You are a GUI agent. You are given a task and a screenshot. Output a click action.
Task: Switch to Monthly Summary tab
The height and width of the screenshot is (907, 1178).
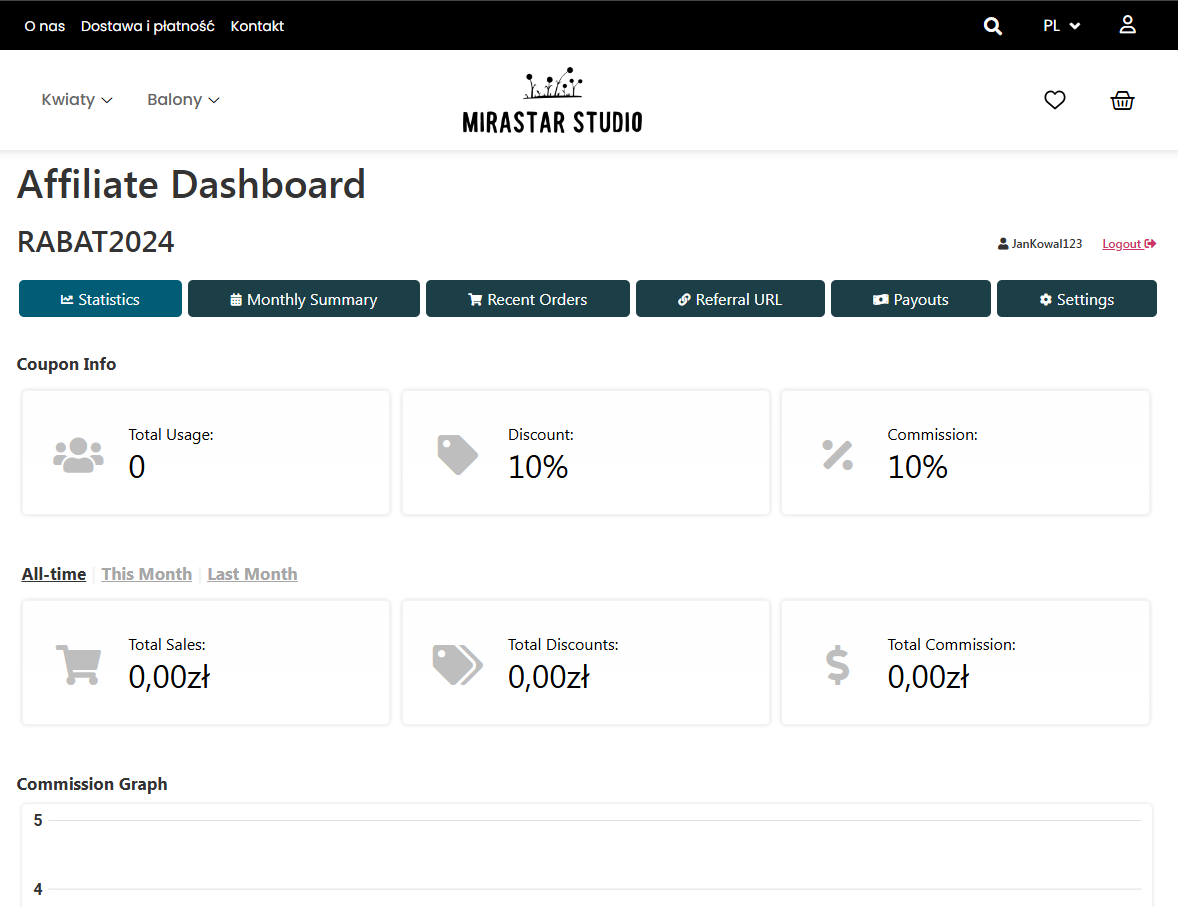click(304, 299)
